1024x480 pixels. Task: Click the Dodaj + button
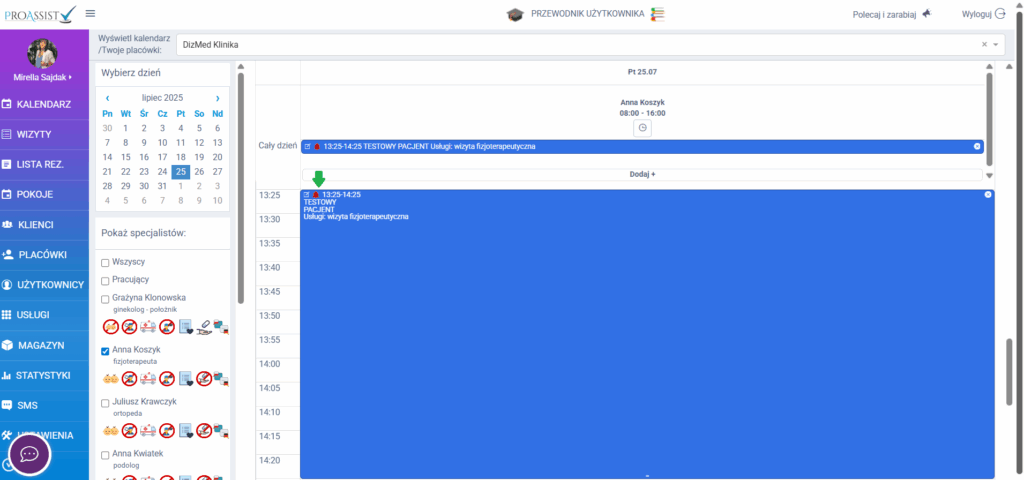pos(643,174)
